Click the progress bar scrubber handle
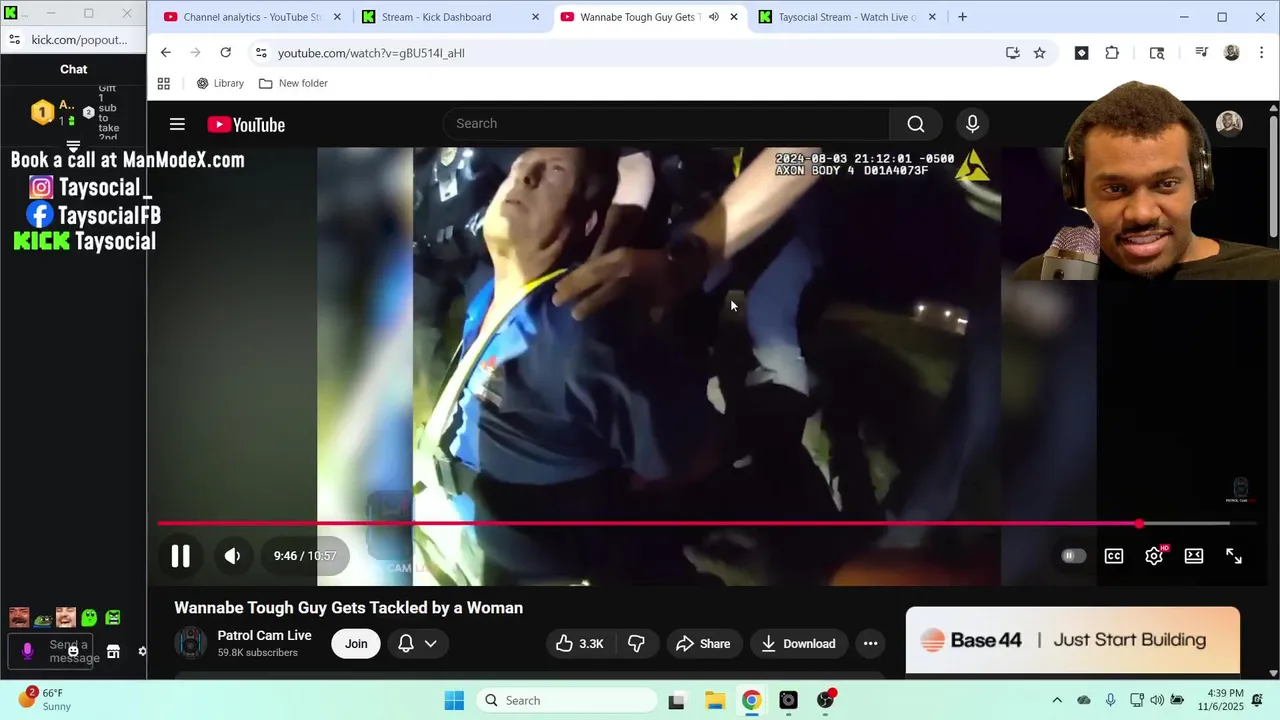 pyautogui.click(x=1139, y=523)
